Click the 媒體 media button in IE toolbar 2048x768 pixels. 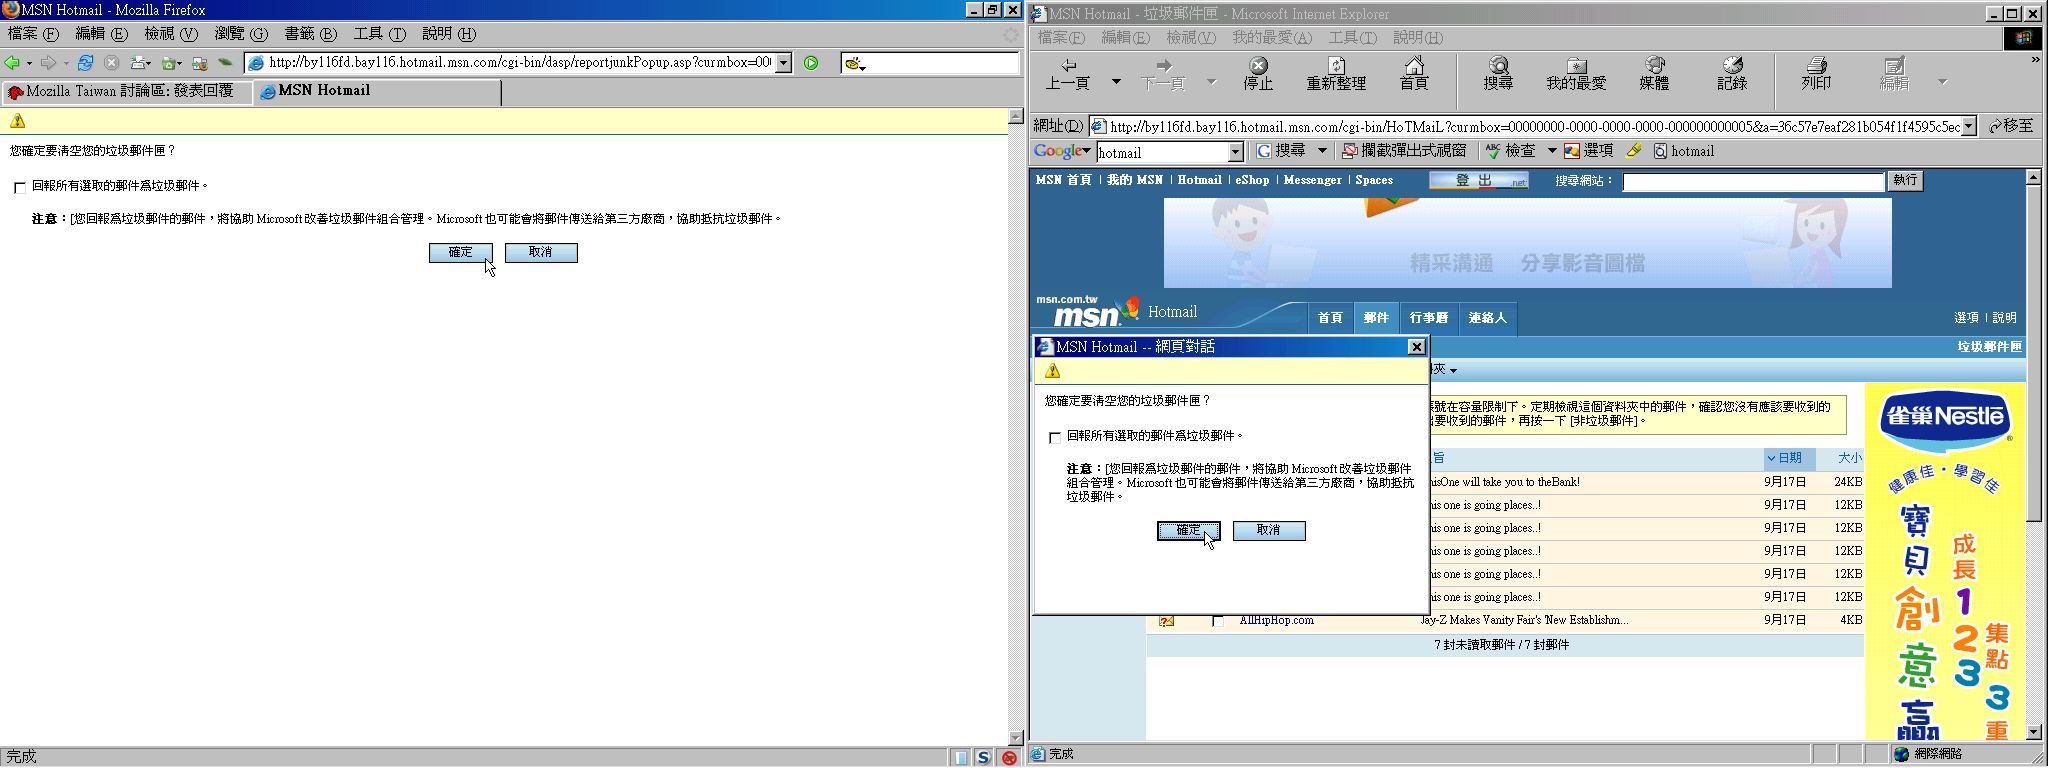point(1654,75)
